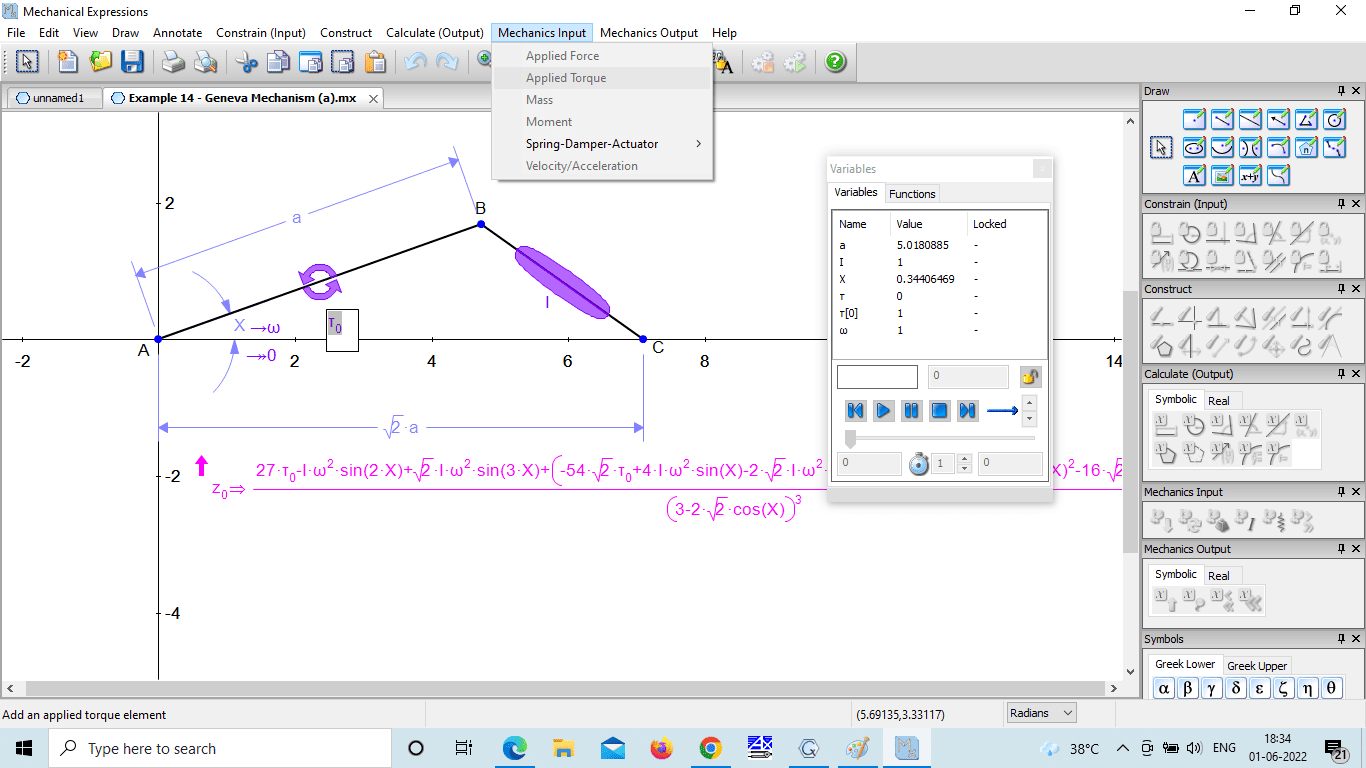Screen dimensions: 1366x768
Task: Pin the Construct panel
Action: [1341, 289]
